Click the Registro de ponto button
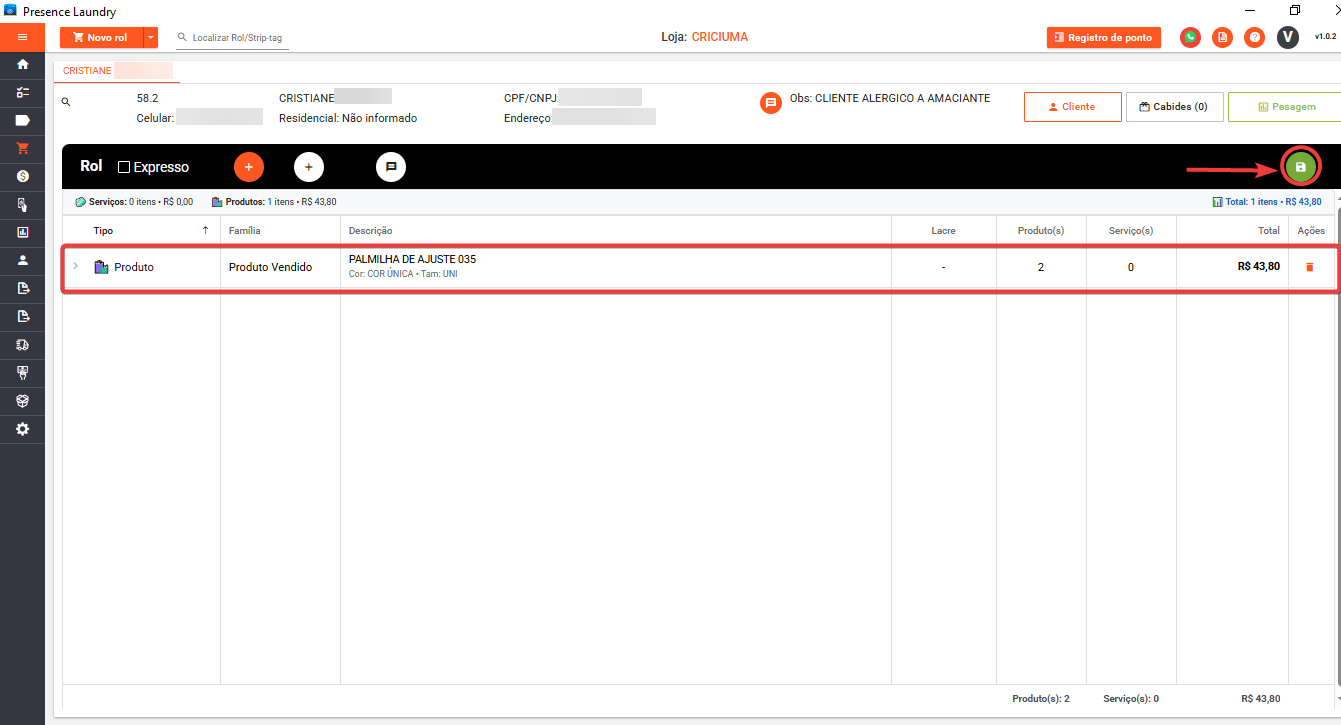Image resolution: width=1341 pixels, height=725 pixels. 1103,38
